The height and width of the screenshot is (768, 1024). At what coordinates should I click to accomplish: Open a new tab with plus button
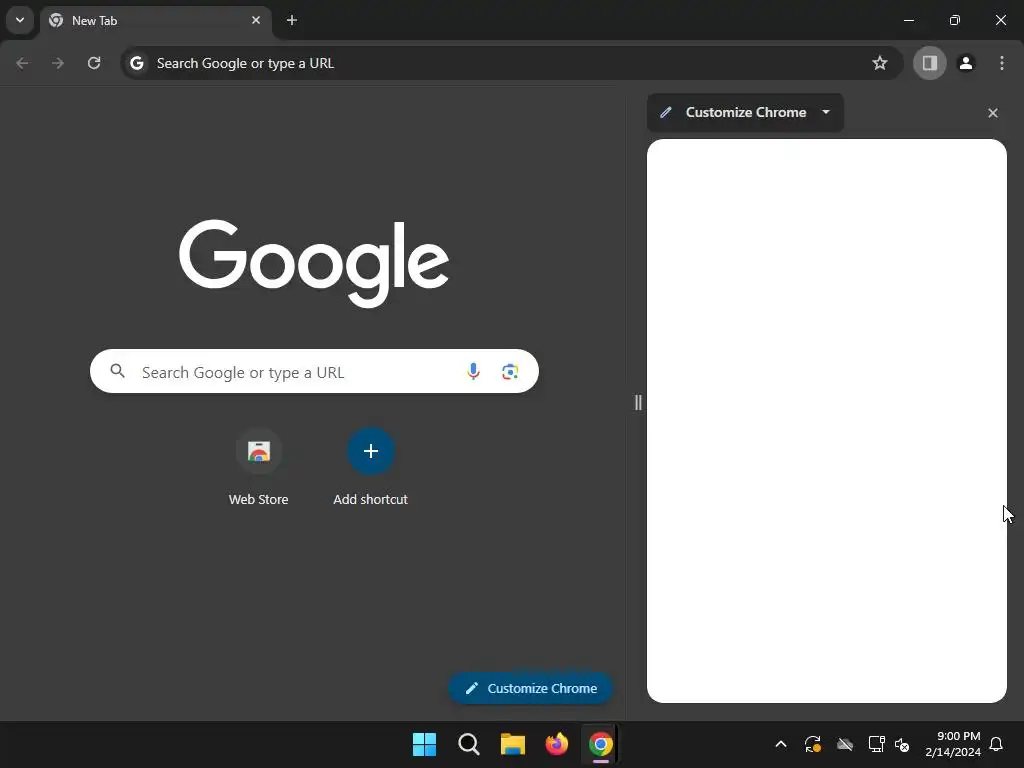point(292,20)
